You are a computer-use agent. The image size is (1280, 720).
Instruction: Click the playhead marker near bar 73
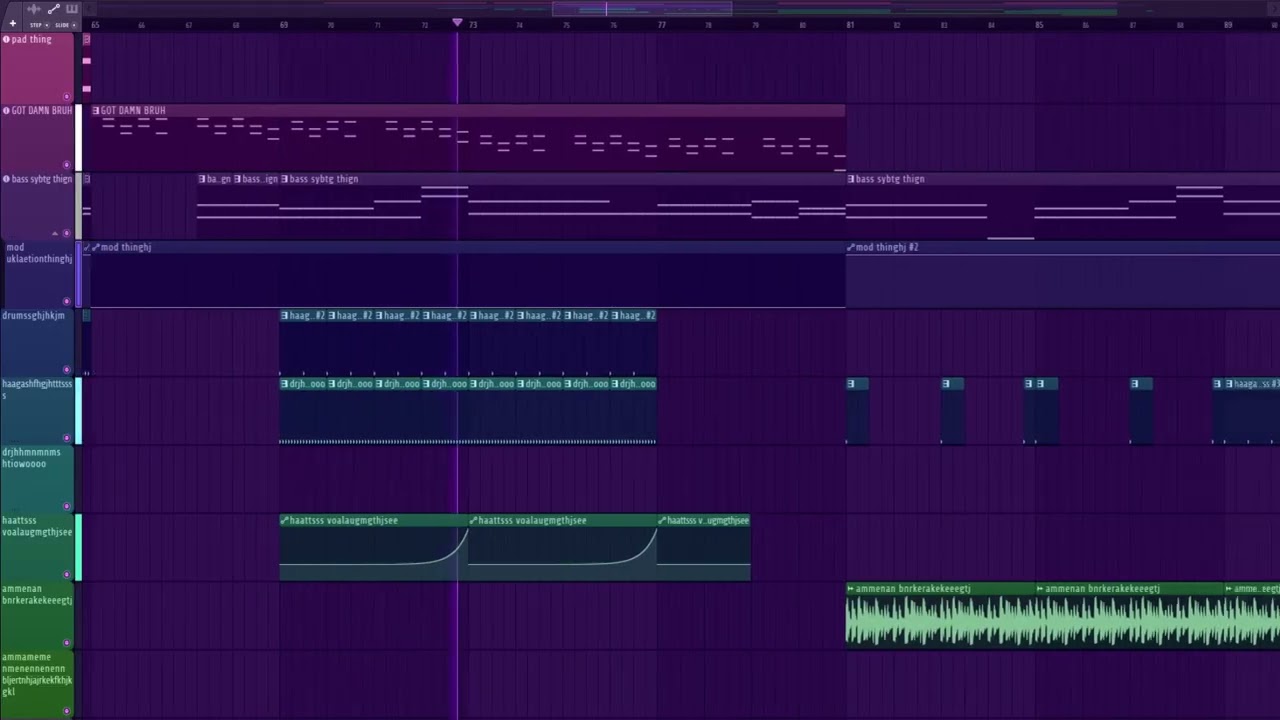coord(457,23)
